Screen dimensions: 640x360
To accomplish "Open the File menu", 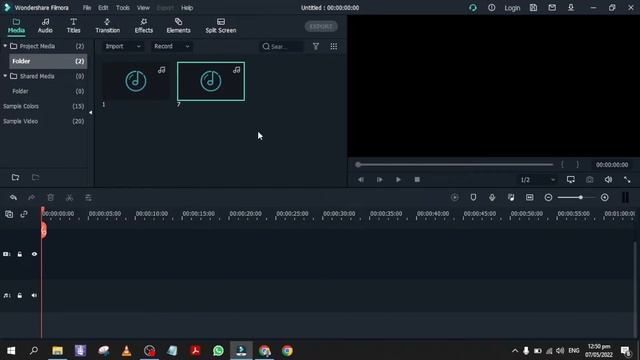I will pos(87,8).
